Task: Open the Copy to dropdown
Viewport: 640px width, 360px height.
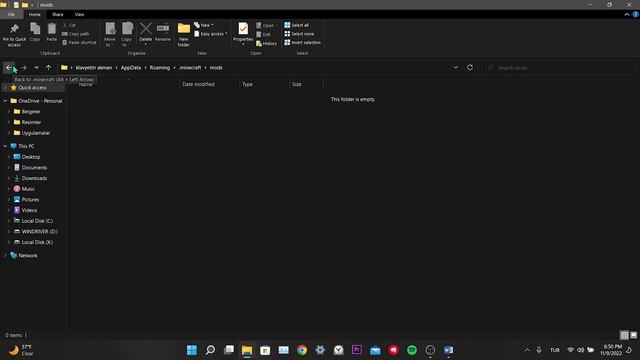Action: pos(127,34)
